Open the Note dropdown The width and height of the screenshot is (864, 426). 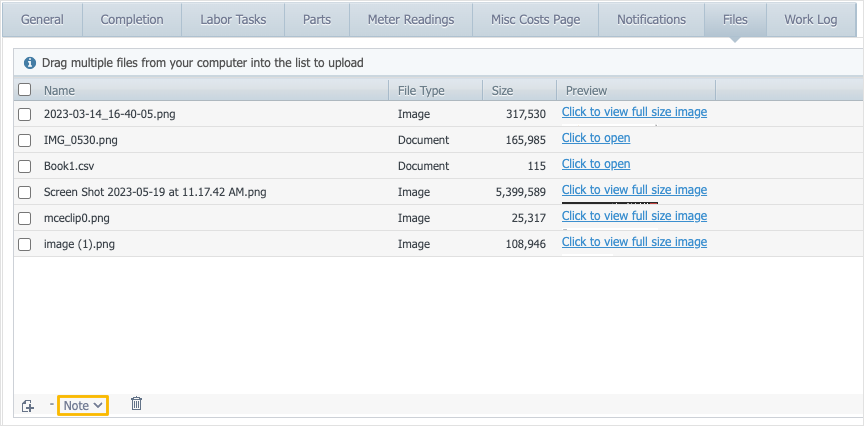click(x=83, y=405)
